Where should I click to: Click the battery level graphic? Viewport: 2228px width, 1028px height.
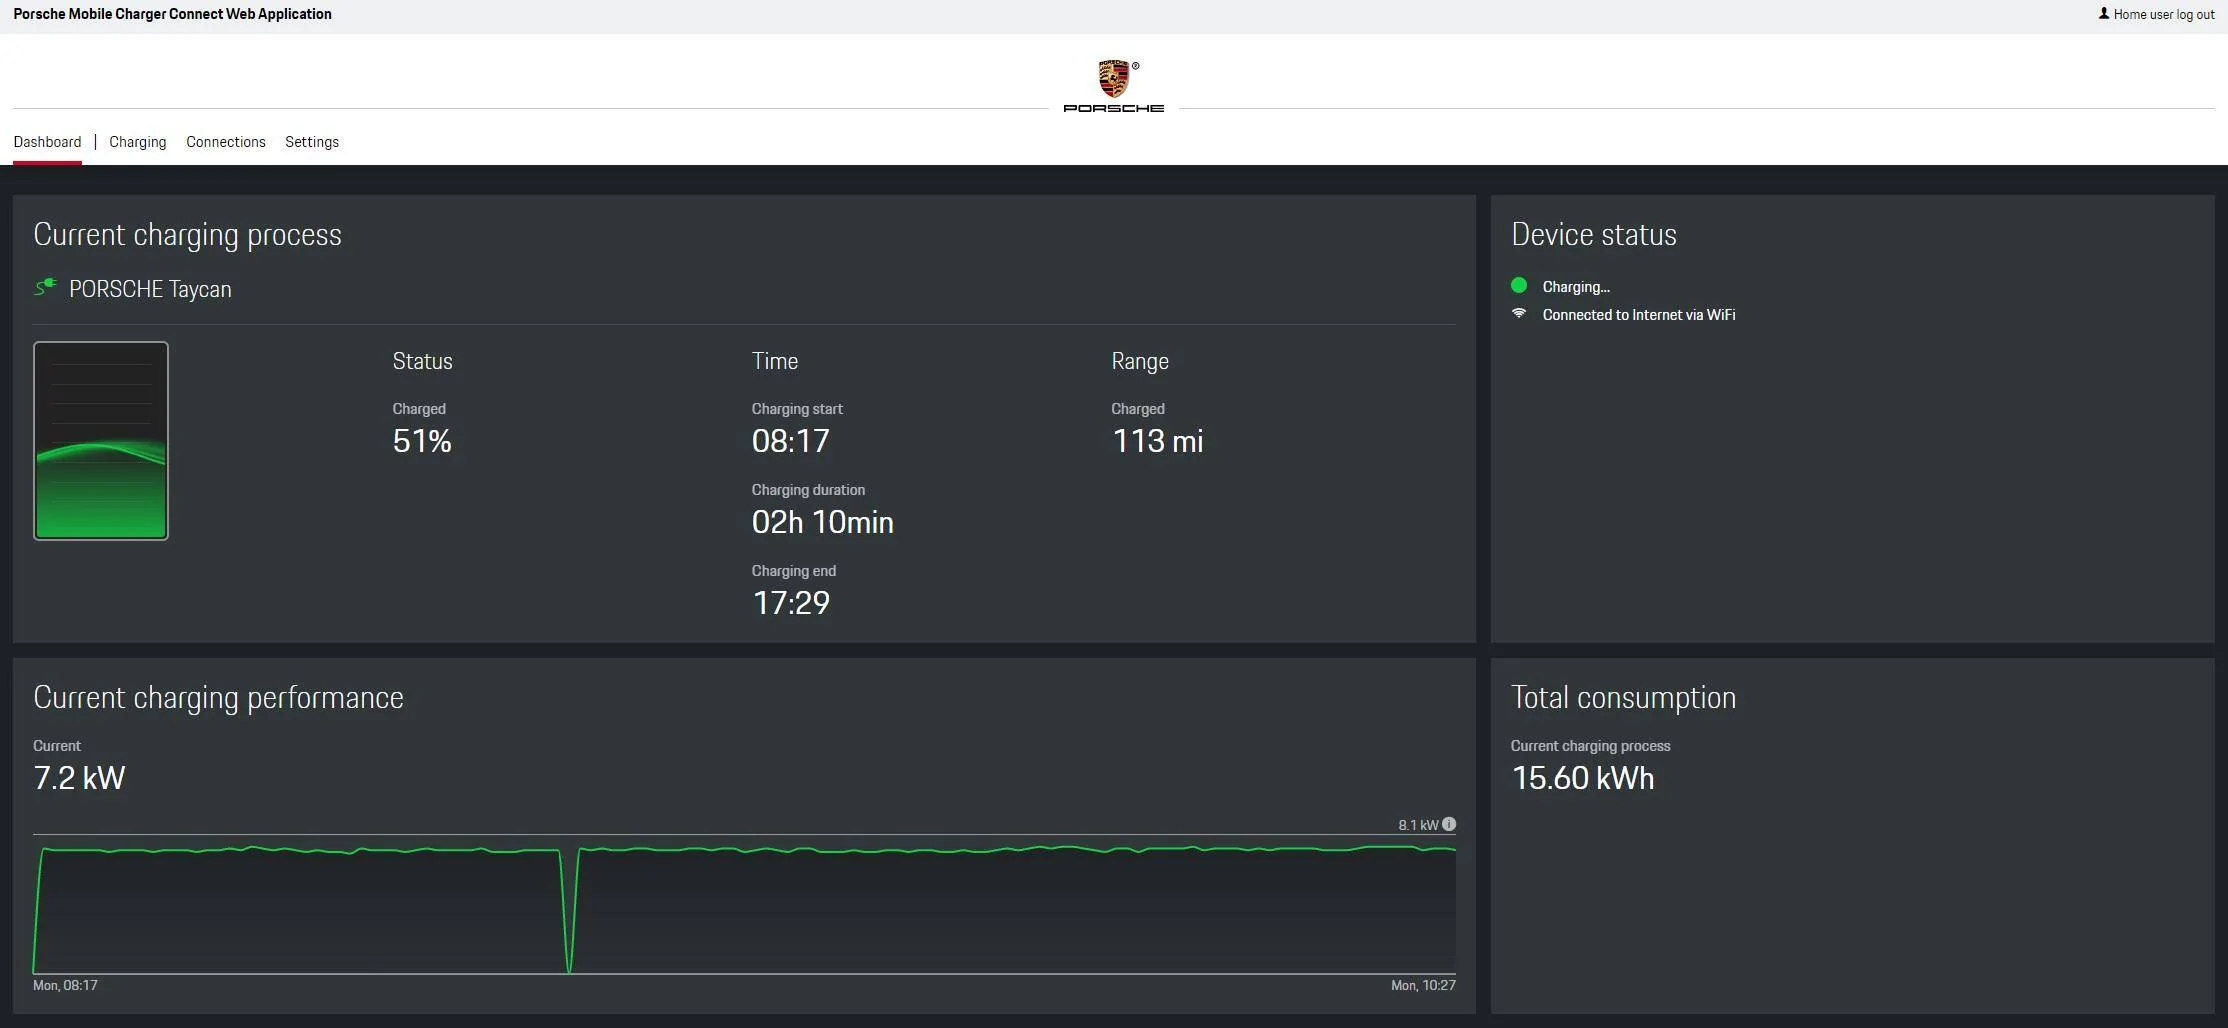pyautogui.click(x=101, y=441)
